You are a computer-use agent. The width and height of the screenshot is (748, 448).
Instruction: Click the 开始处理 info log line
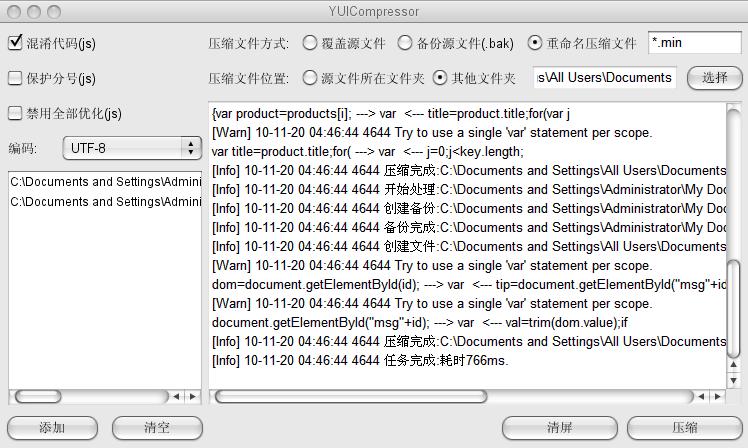[x=469, y=190]
